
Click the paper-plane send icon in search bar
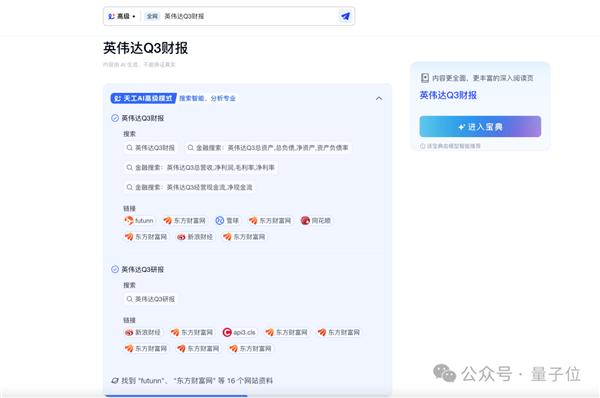coord(345,16)
